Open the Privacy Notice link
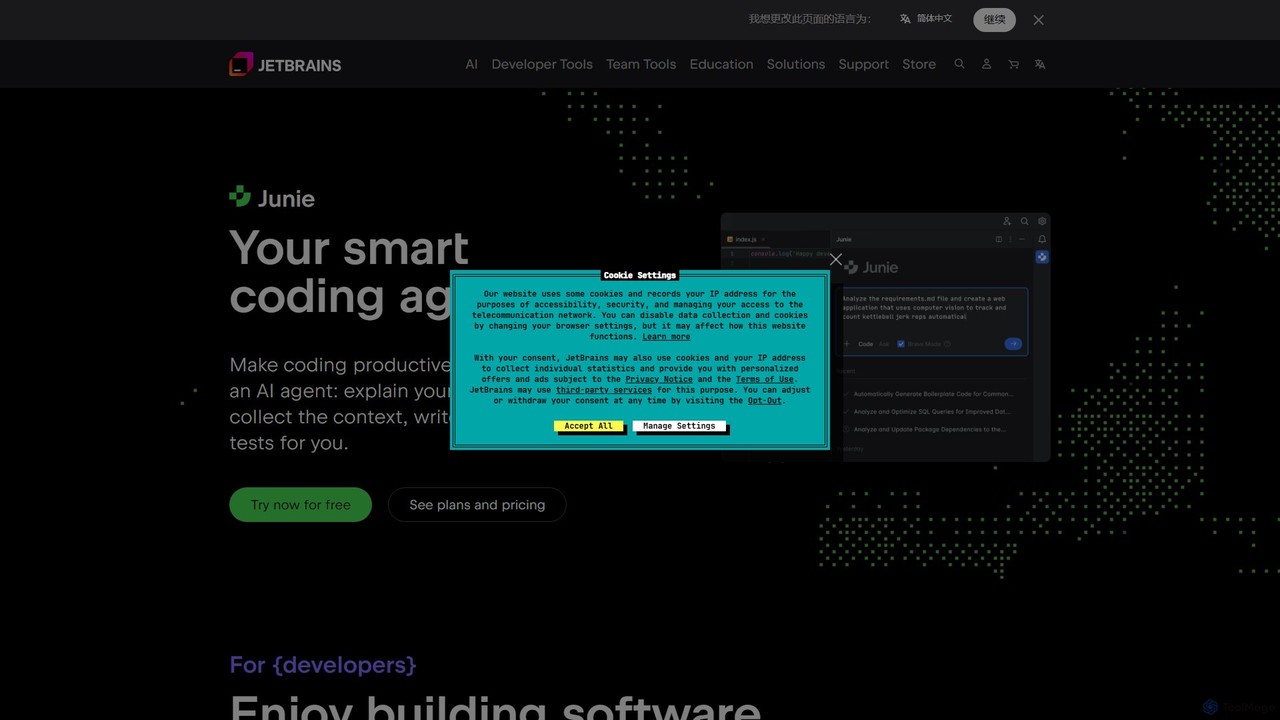The image size is (1280, 720). point(659,379)
